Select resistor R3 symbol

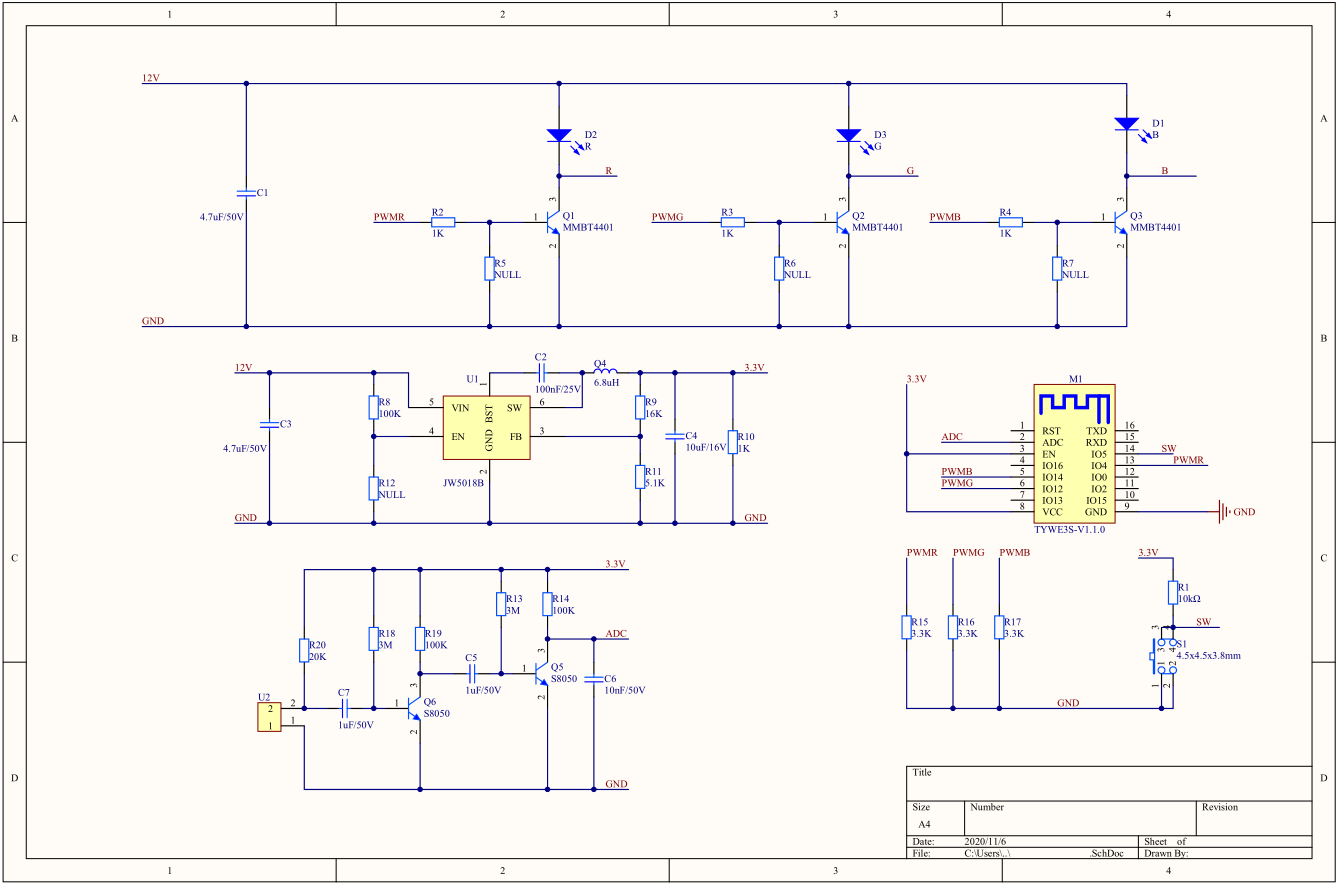pos(732,222)
